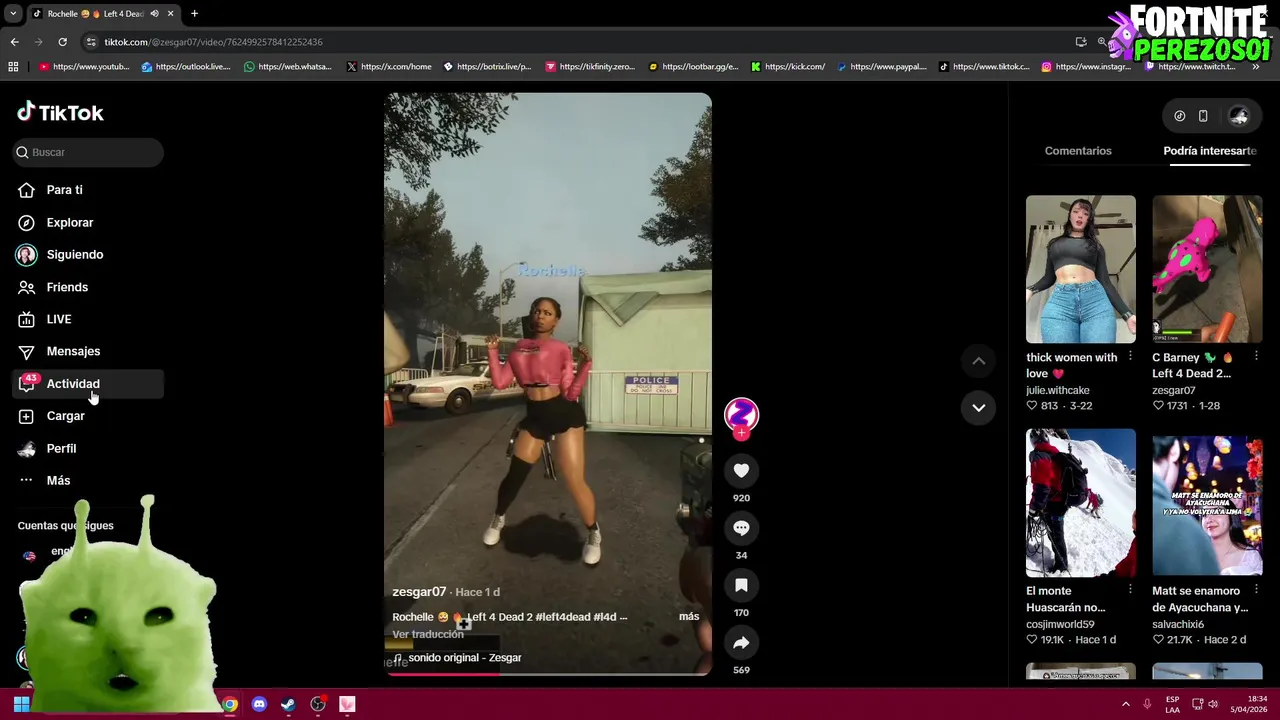Open Discord from taskbar
Image resolution: width=1280 pixels, height=720 pixels.
point(259,704)
